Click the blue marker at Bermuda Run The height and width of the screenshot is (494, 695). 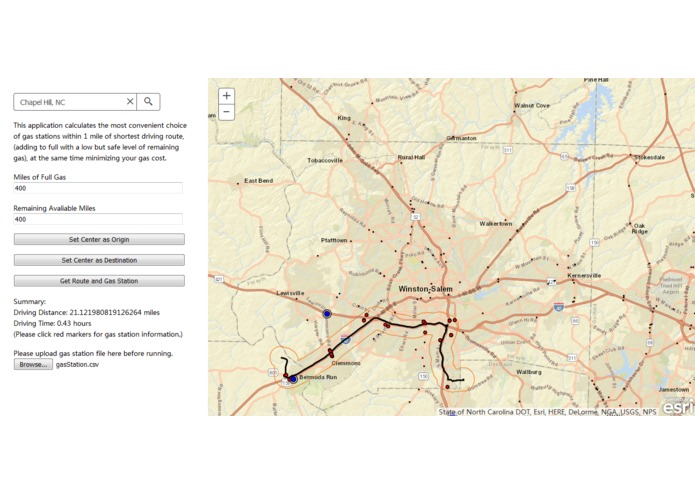293,379
